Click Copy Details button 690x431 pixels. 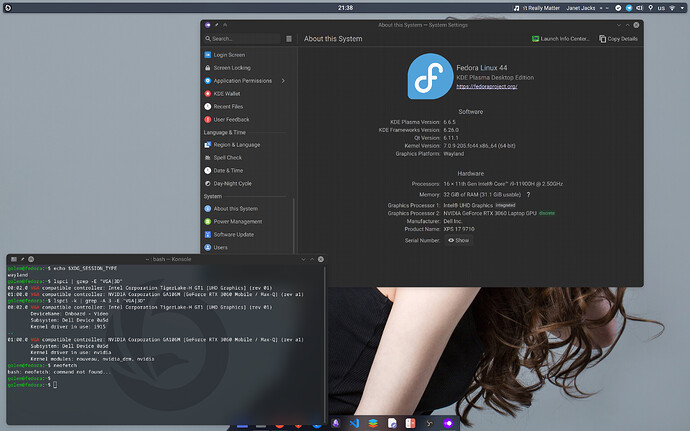618,39
